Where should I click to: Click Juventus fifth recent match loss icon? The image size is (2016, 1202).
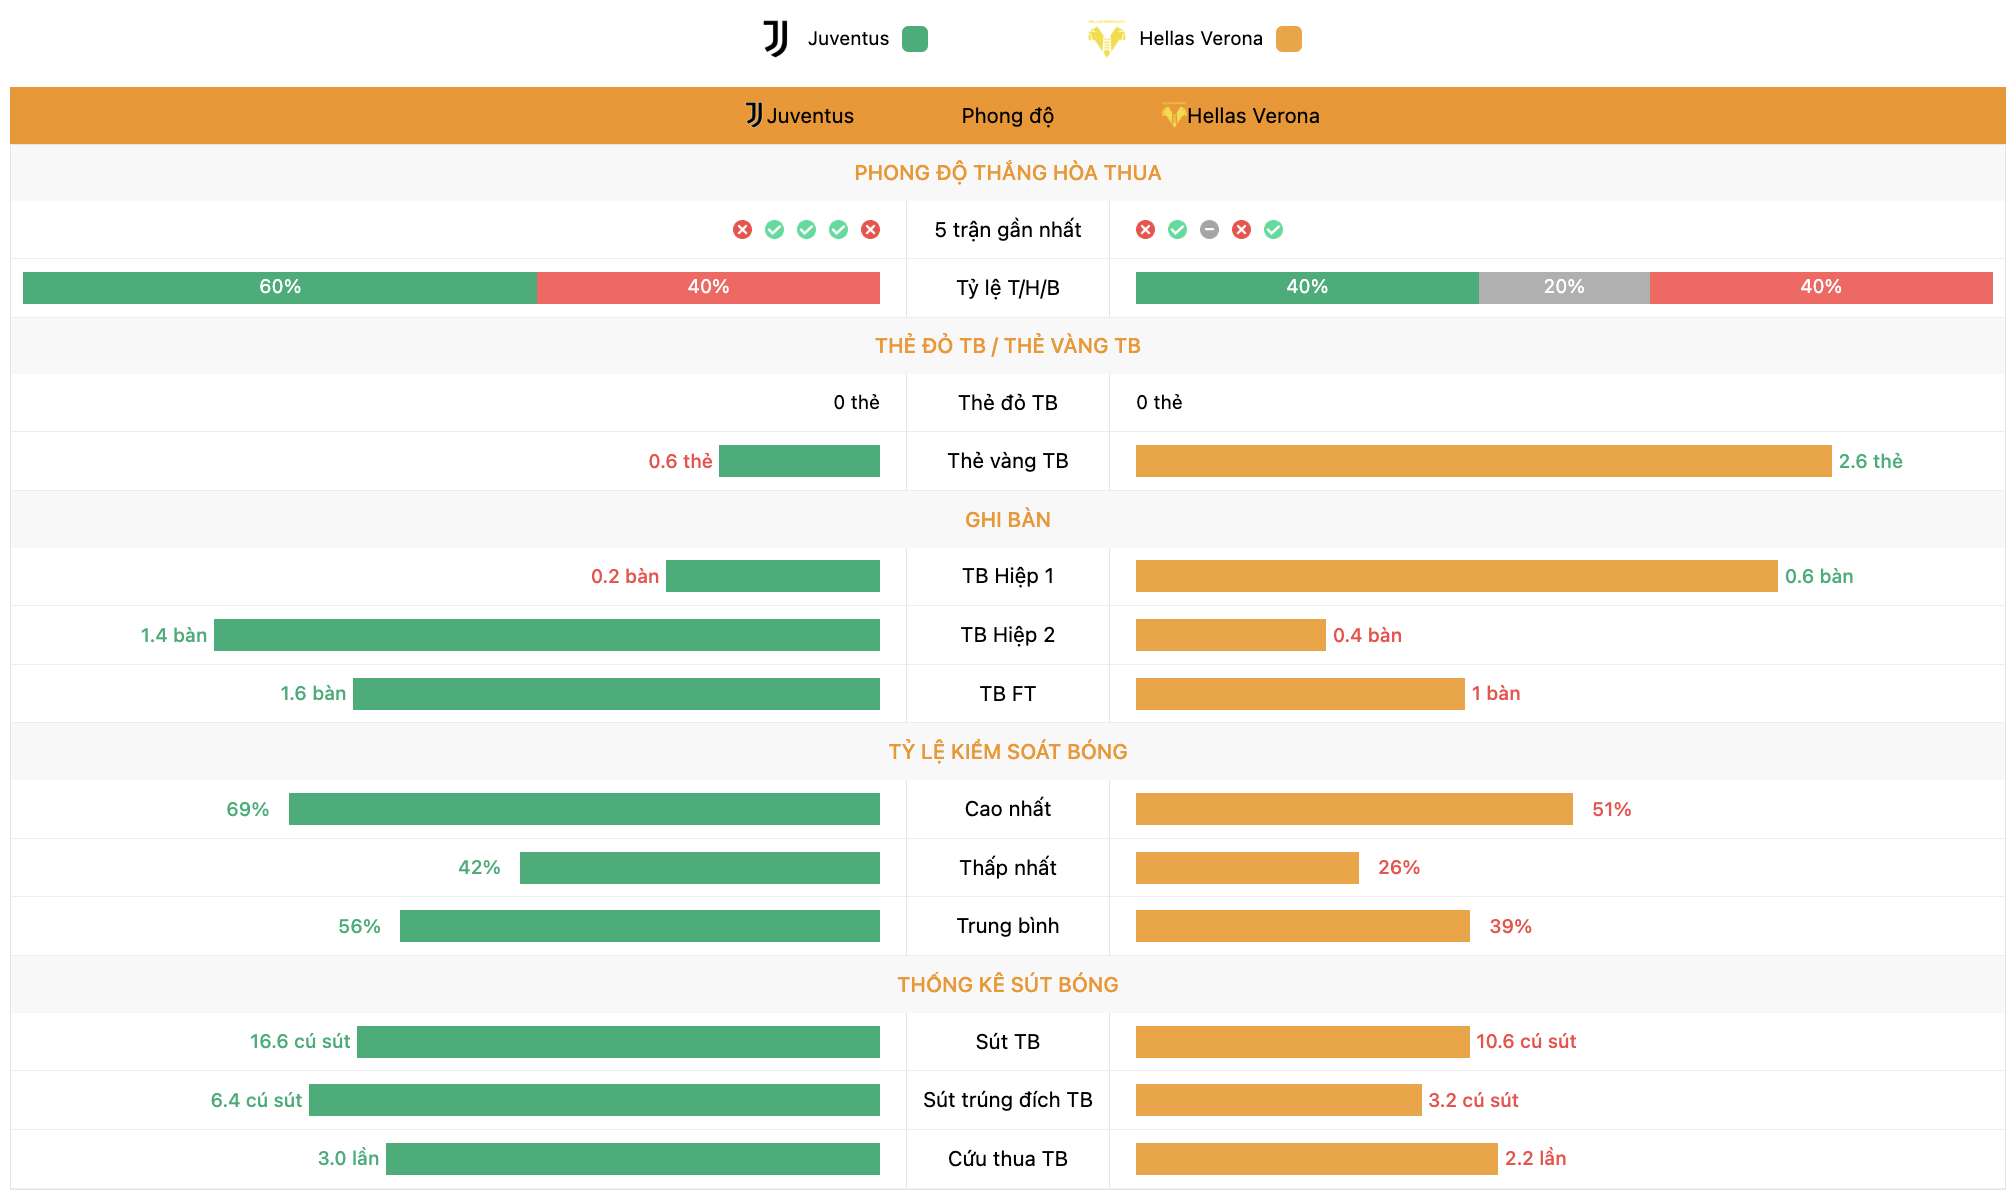[x=870, y=230]
